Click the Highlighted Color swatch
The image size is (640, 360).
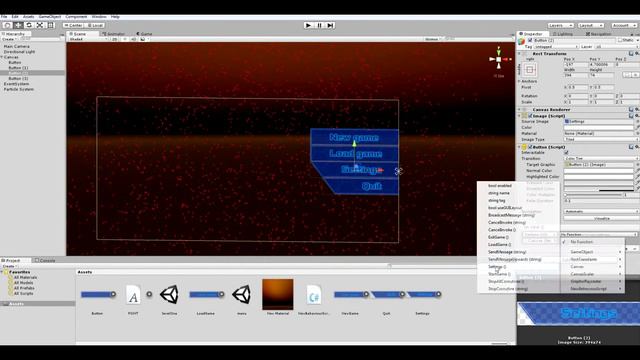coord(598,177)
